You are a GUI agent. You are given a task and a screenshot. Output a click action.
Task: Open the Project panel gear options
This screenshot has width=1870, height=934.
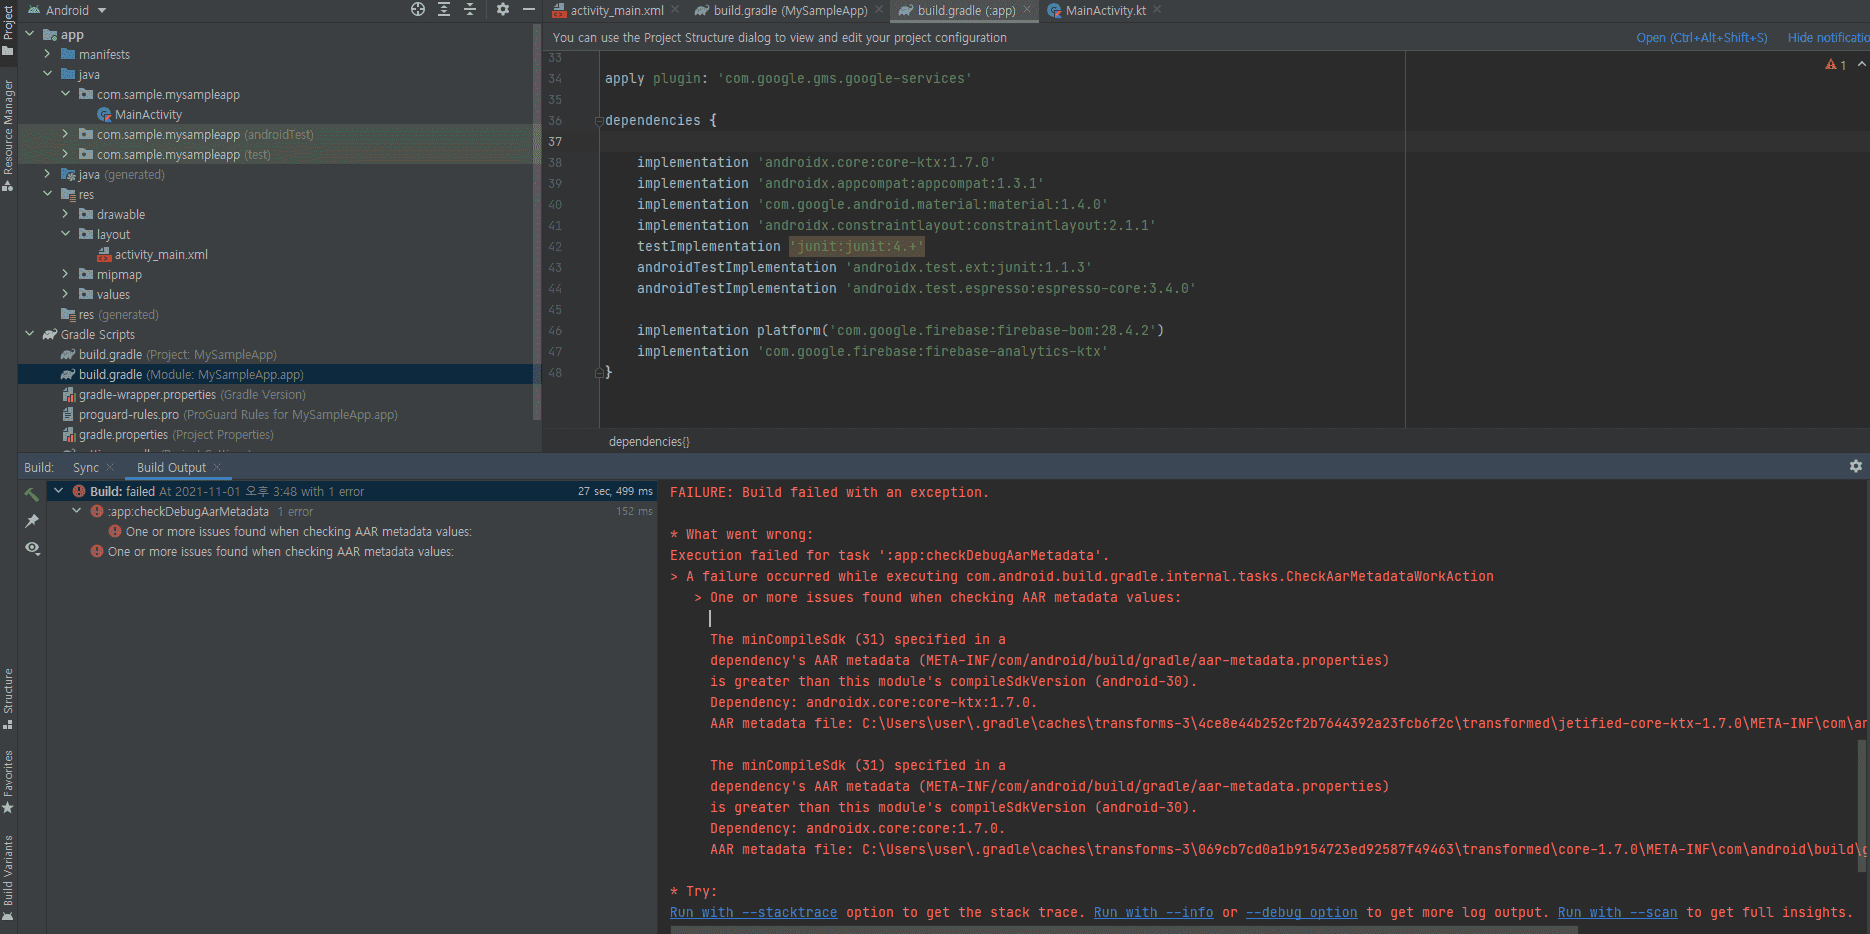tap(502, 10)
